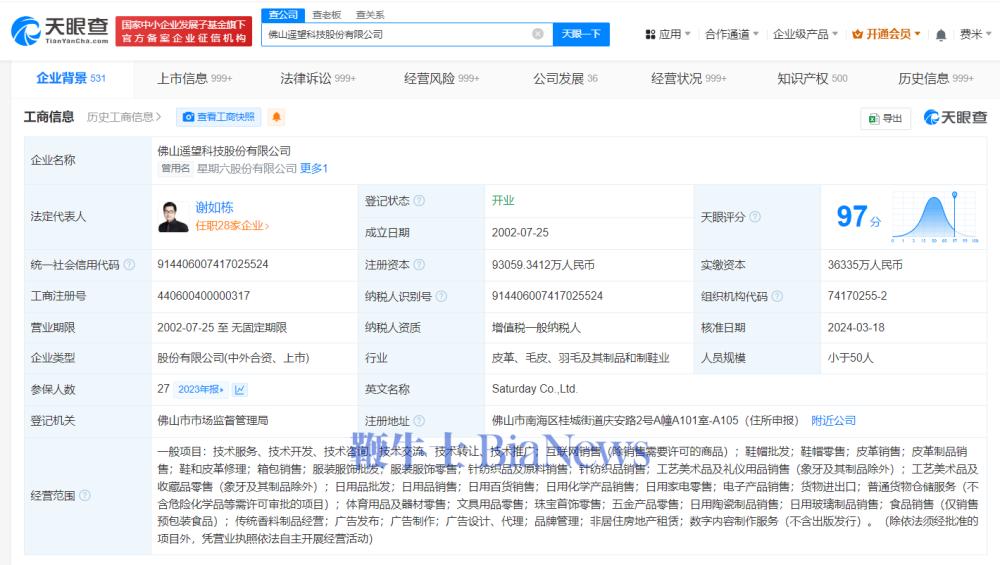Viewport: 1000px width, 565px height.
Task: Select the 查老板 search tab
Action: [327, 15]
